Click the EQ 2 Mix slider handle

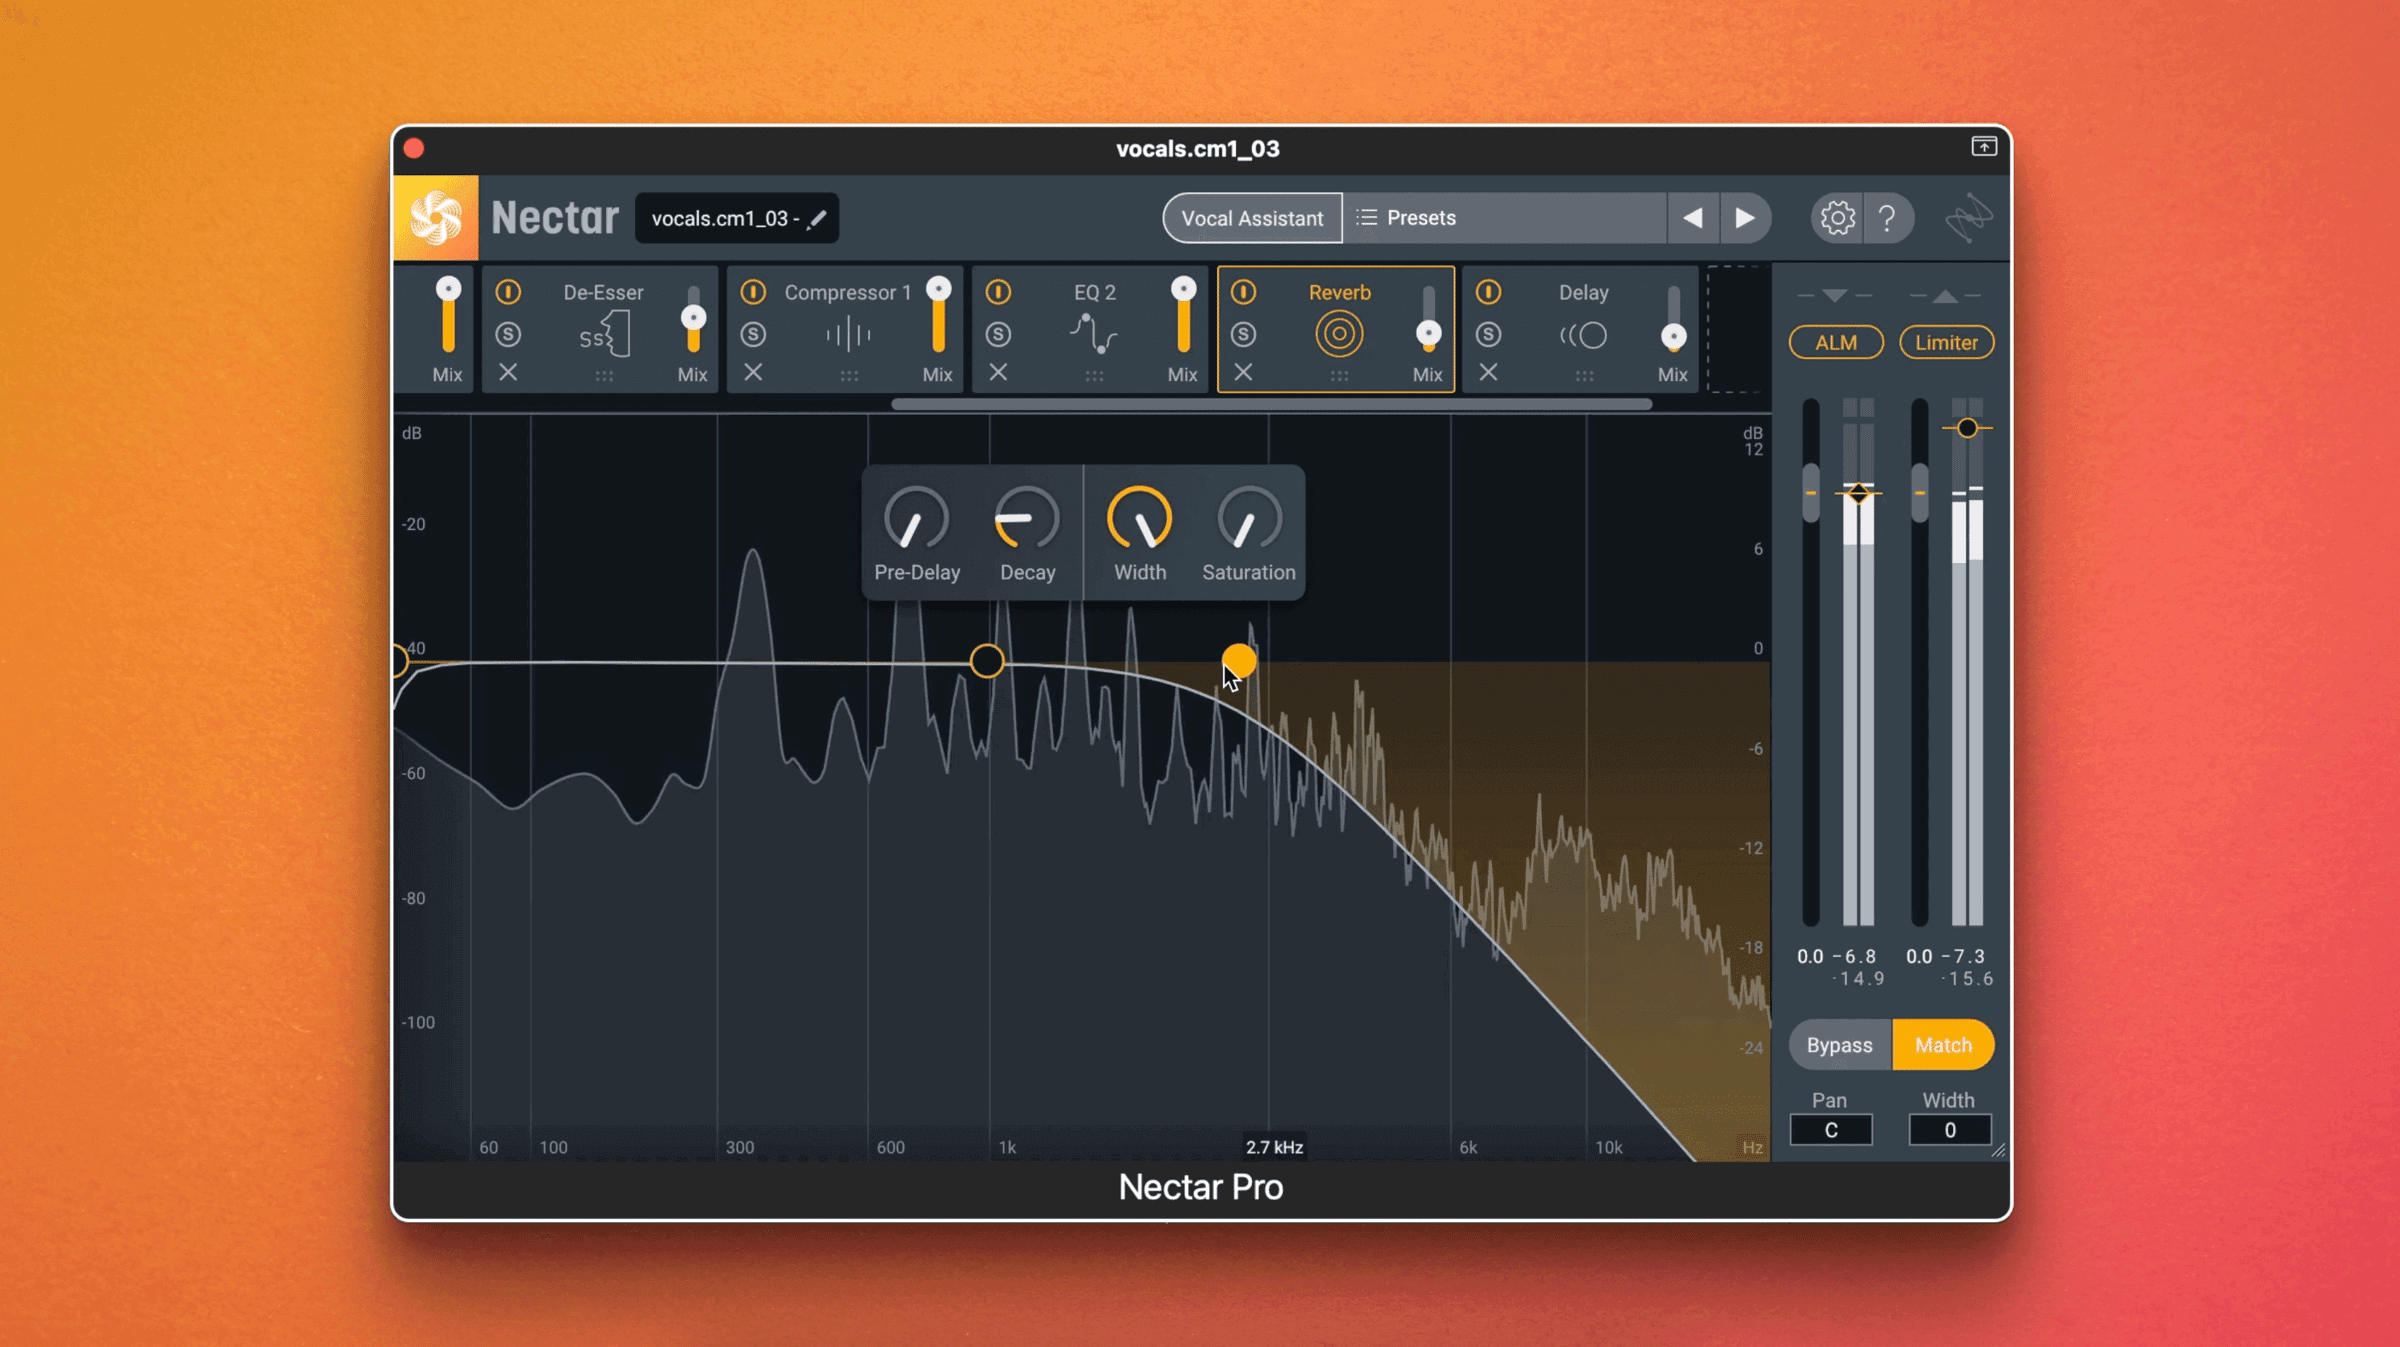[x=1183, y=289]
